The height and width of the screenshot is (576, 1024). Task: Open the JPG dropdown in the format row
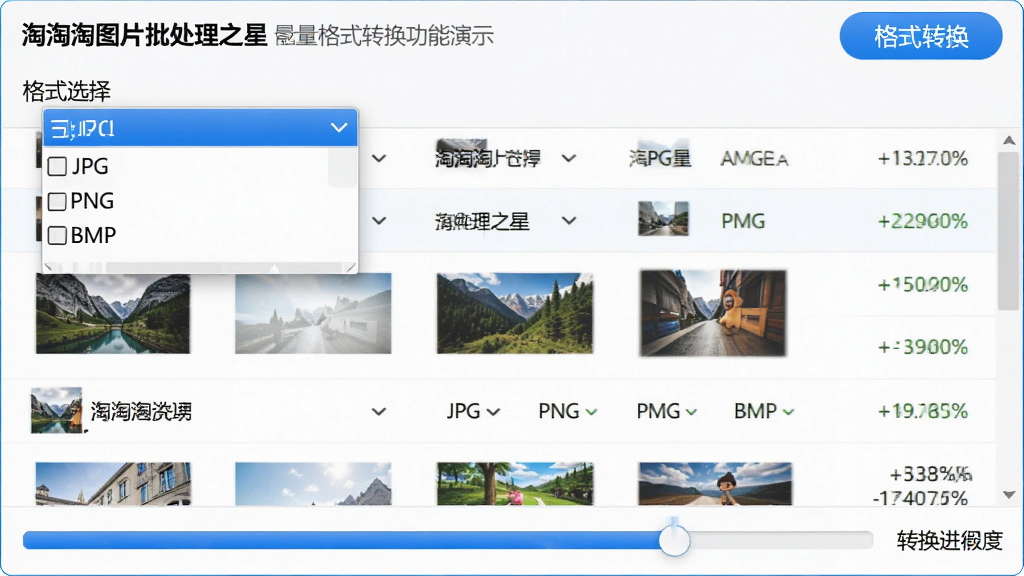tap(473, 411)
